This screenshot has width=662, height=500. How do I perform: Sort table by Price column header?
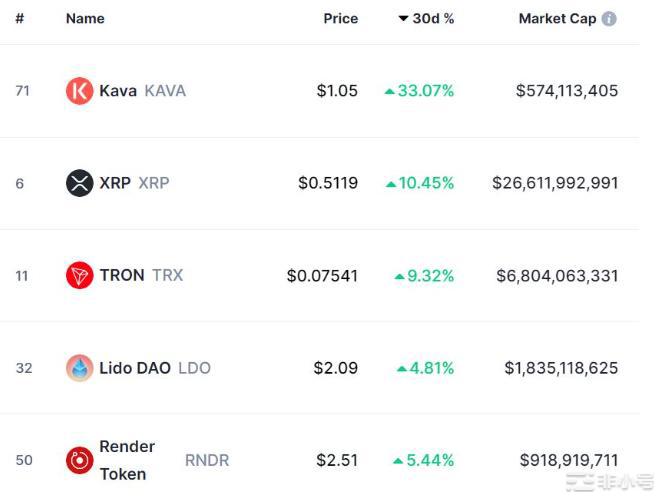[340, 19]
